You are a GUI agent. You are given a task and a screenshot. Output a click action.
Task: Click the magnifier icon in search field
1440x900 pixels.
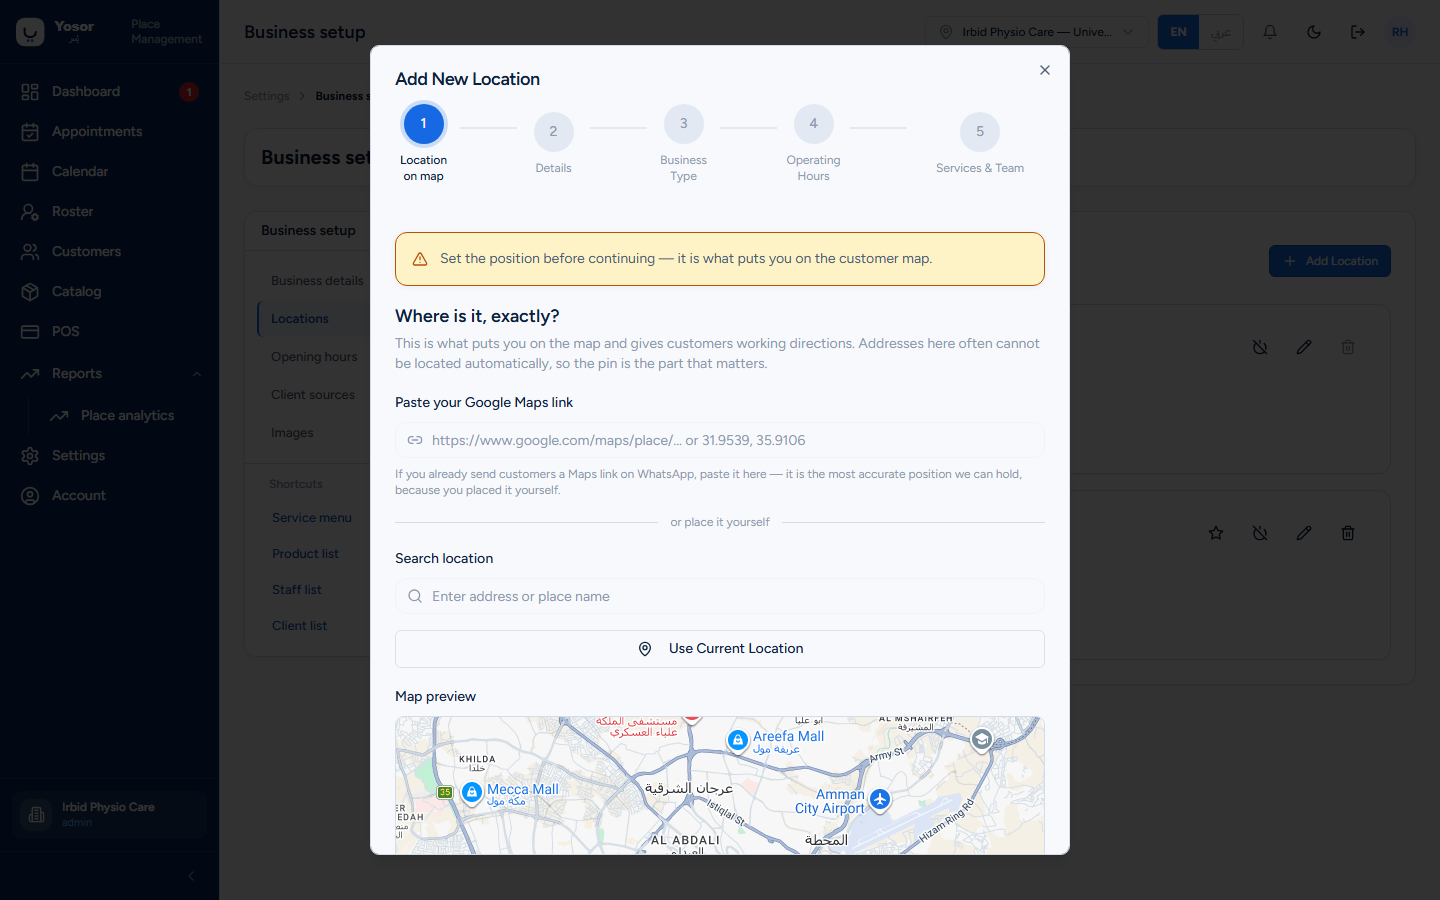pos(415,596)
